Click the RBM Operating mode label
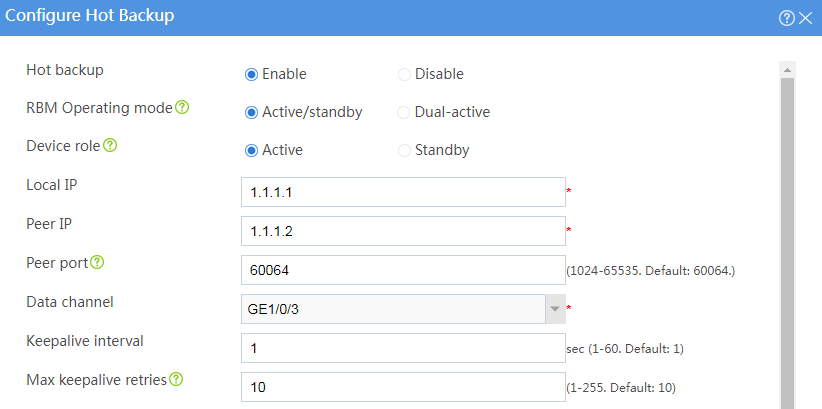Screen dimensions: 822x409 (x=99, y=108)
